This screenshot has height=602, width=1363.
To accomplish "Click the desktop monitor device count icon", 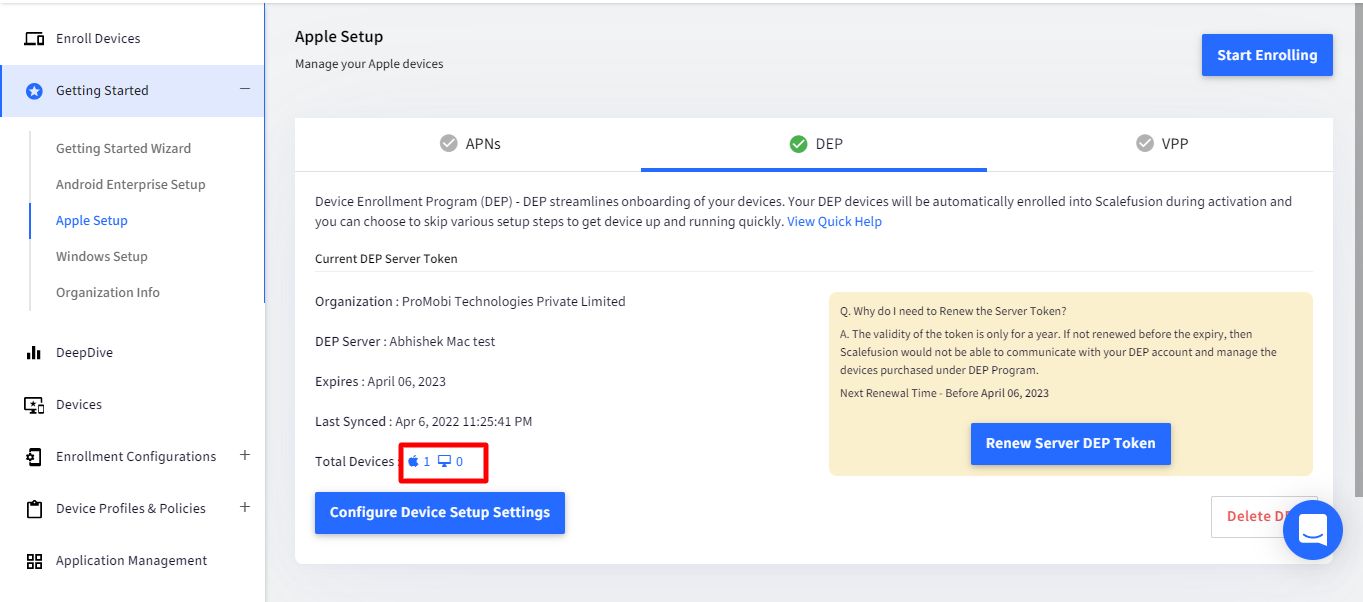I will tap(444, 461).
